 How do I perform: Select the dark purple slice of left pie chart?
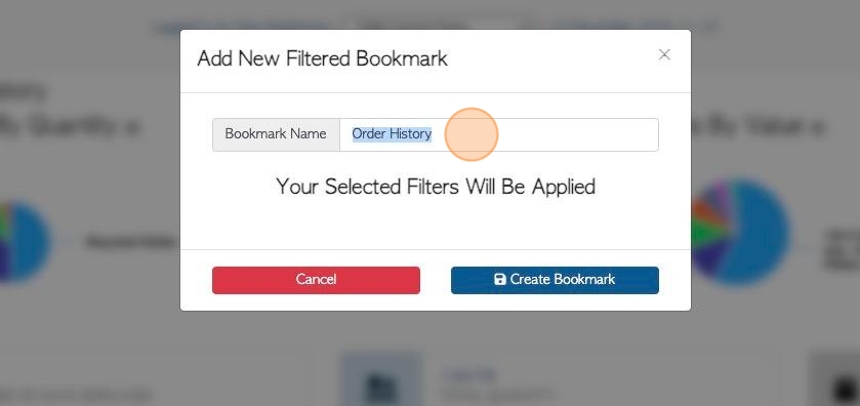(5, 262)
